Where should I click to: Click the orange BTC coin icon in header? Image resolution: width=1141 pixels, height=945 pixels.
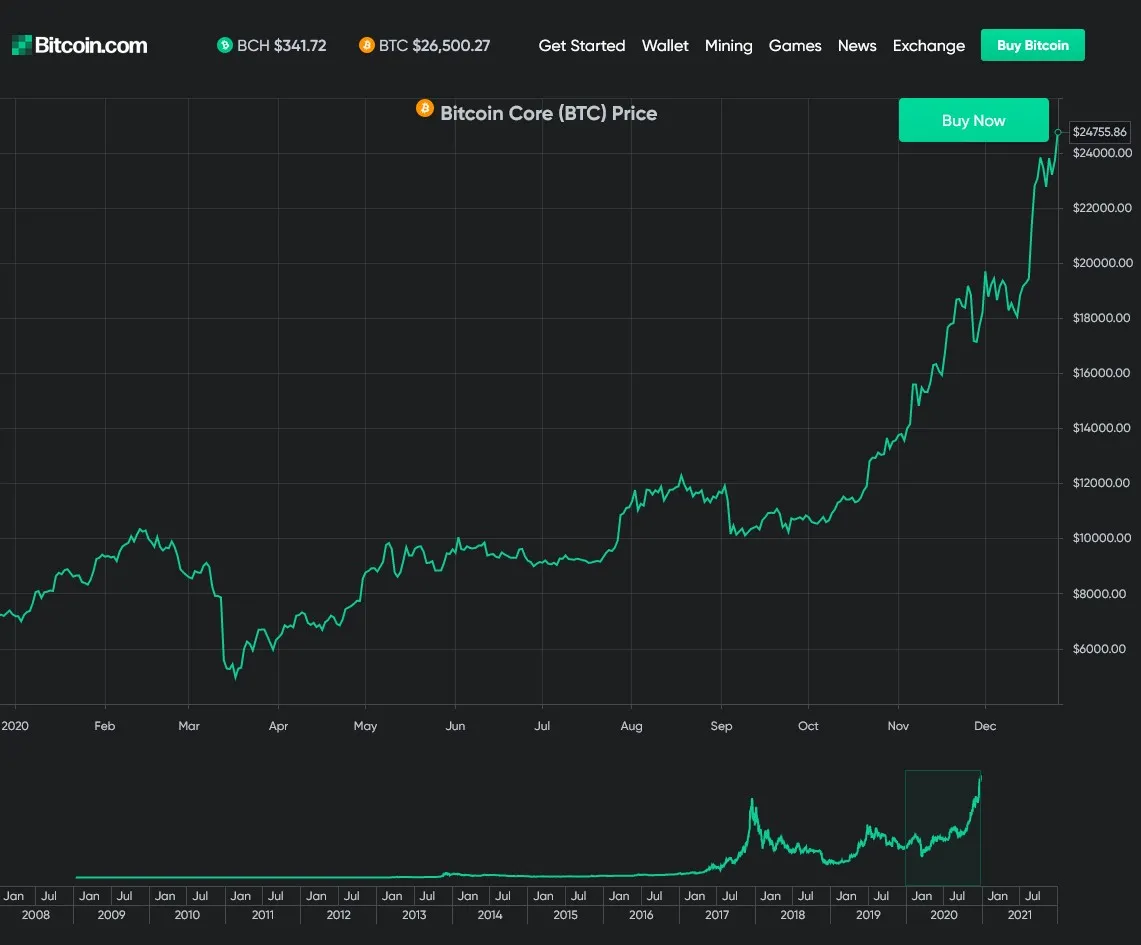tap(367, 45)
